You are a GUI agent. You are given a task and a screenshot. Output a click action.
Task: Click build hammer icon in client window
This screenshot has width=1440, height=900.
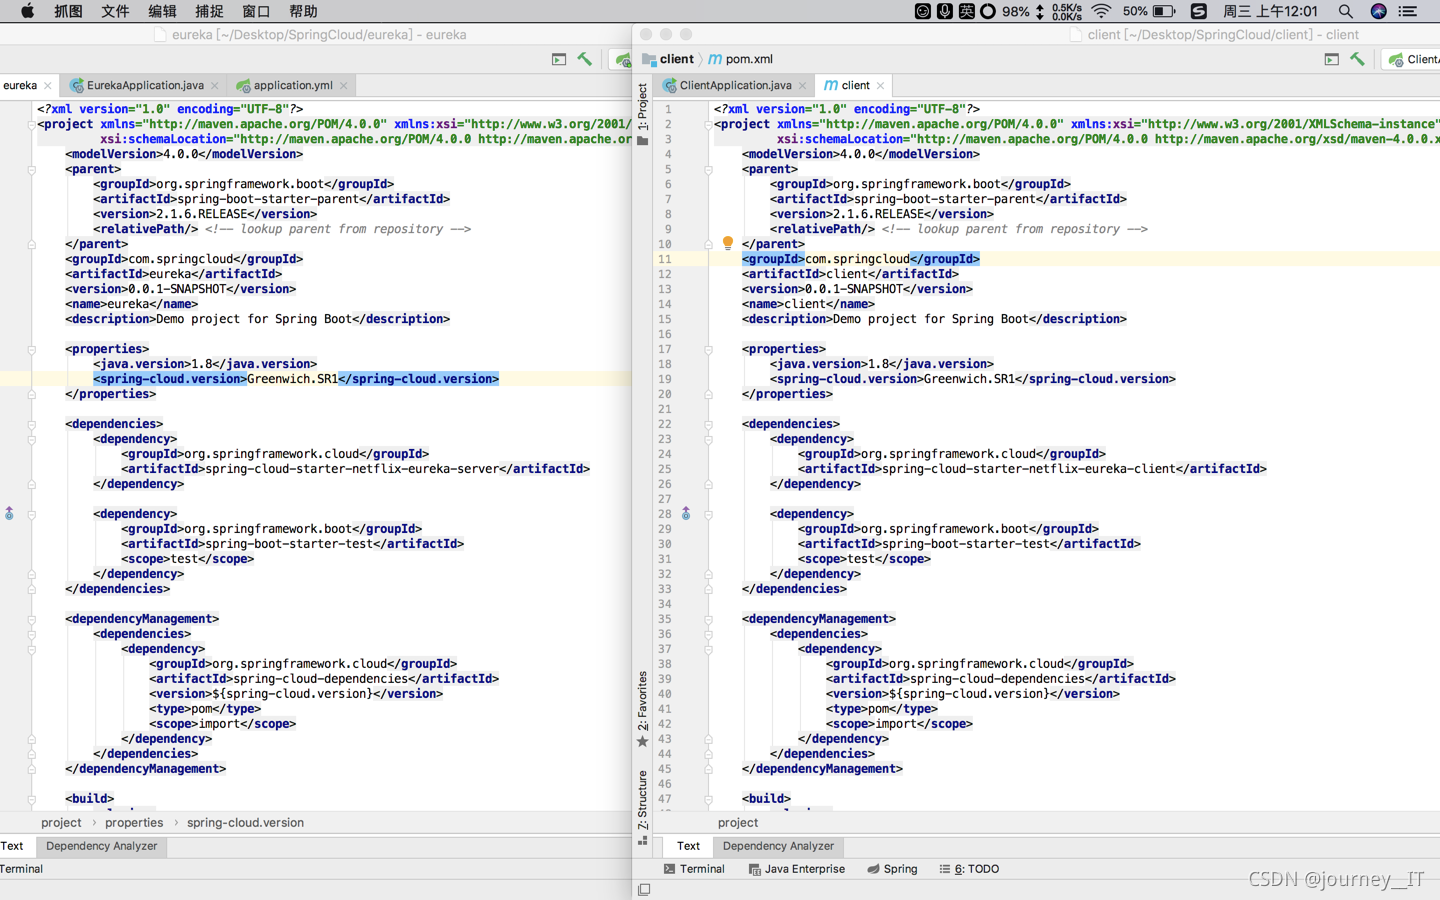click(x=1357, y=59)
